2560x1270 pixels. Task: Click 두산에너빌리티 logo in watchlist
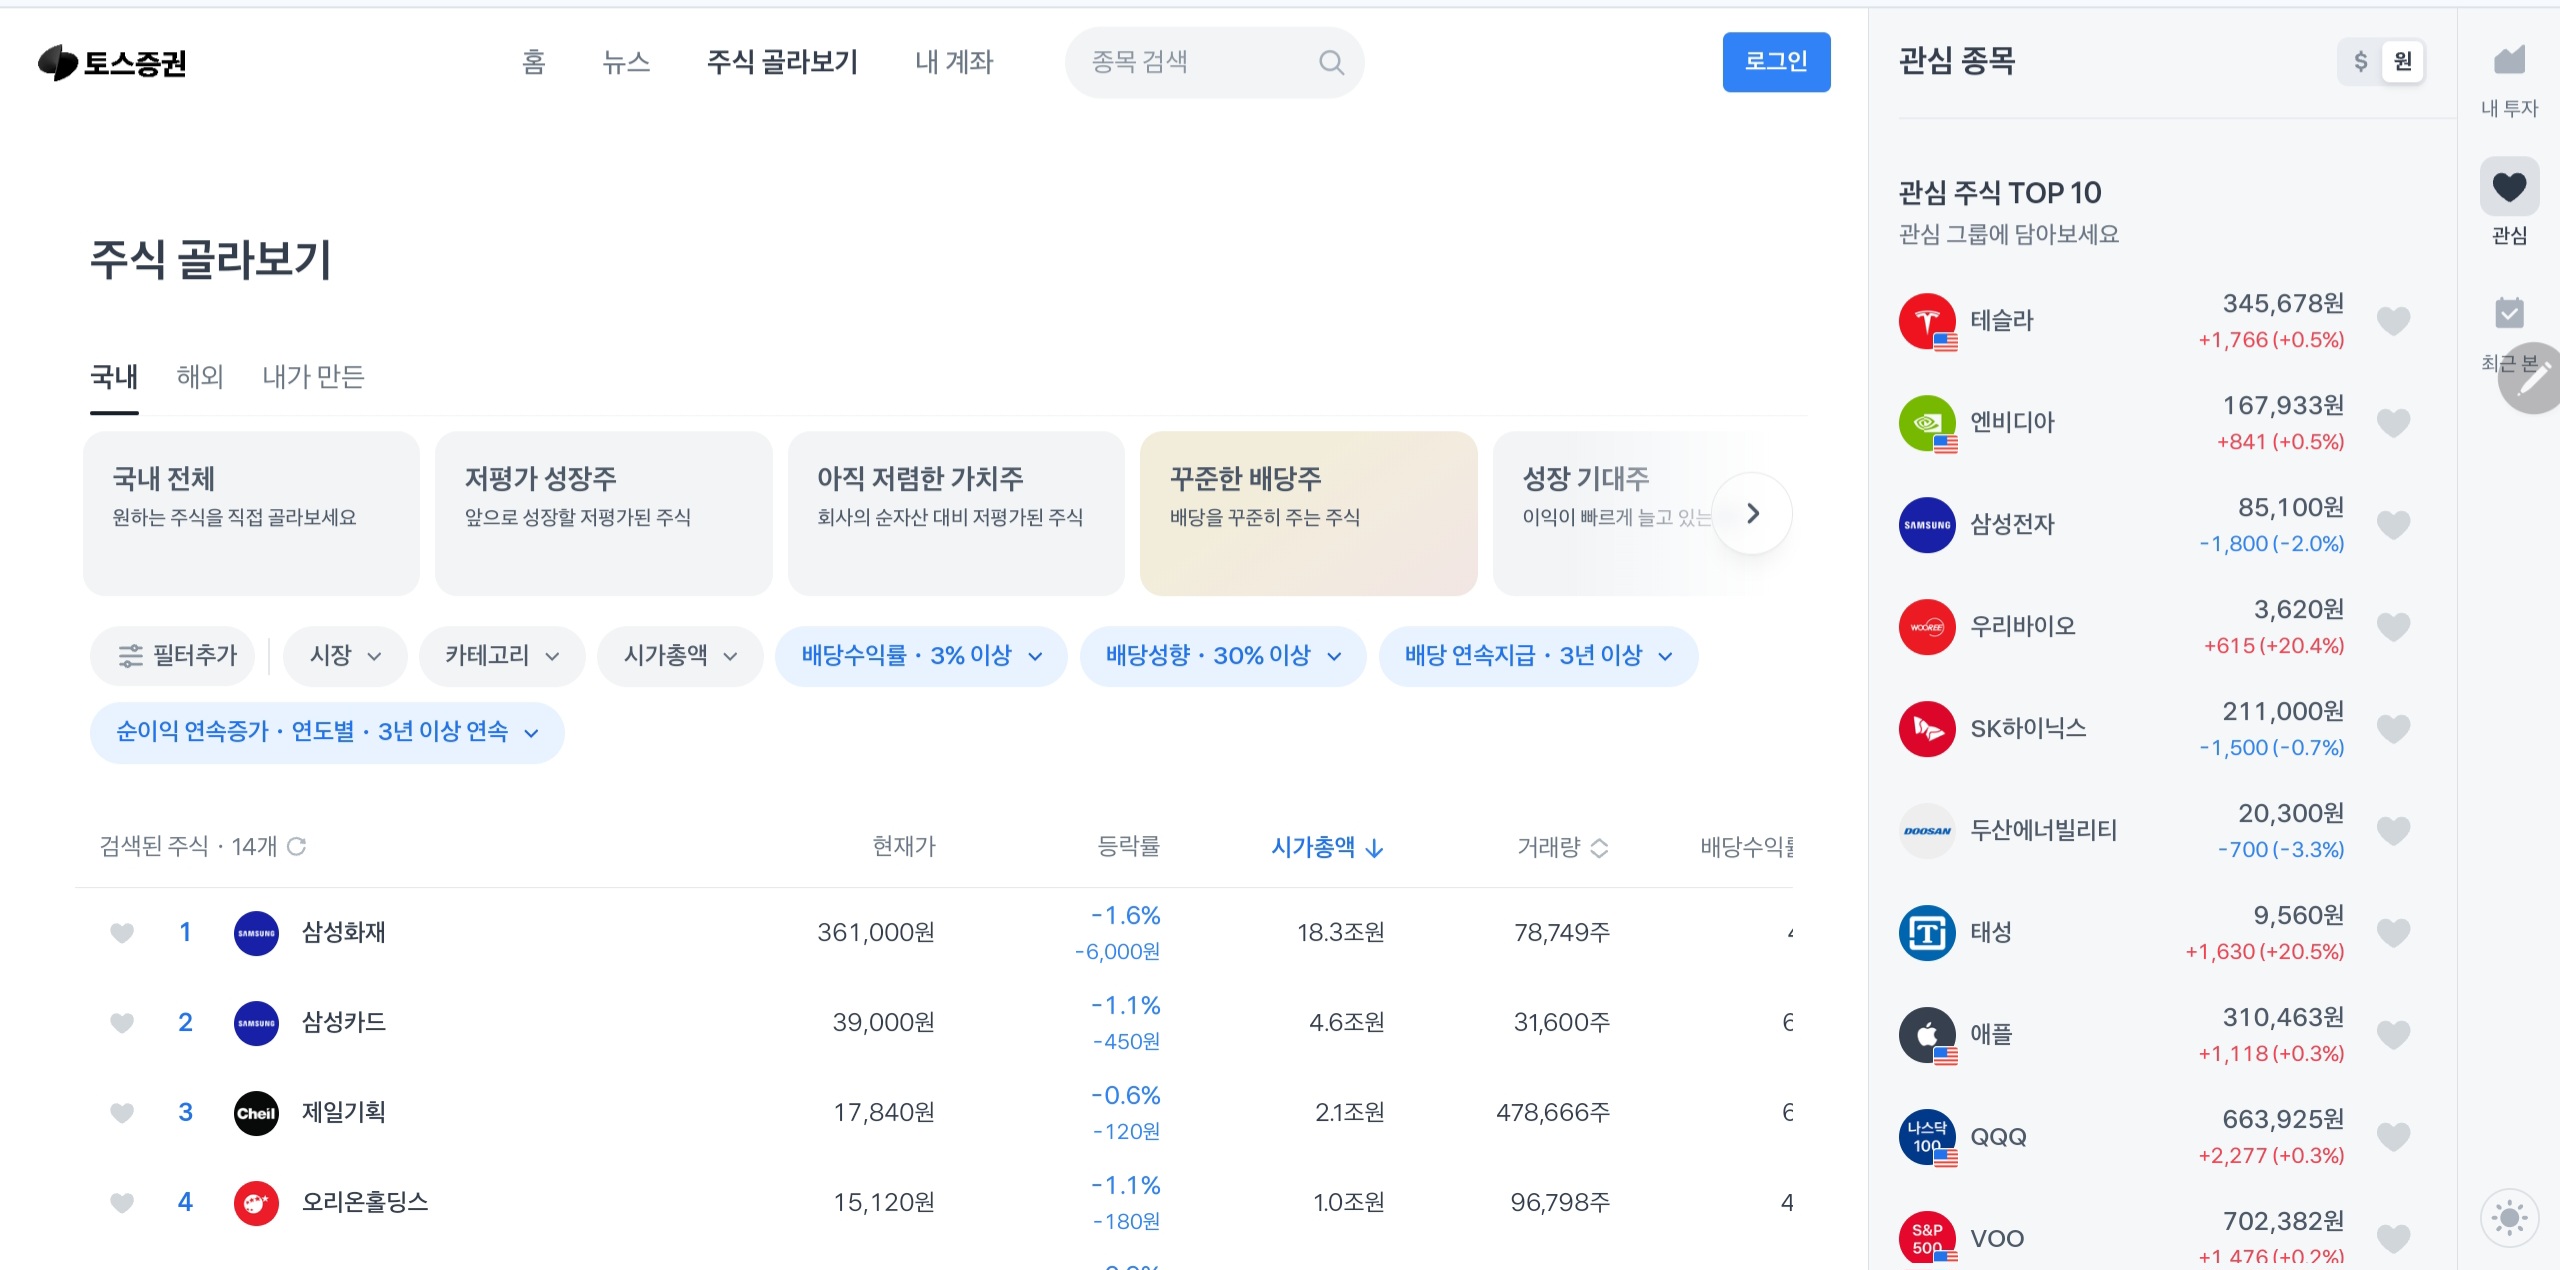[1927, 831]
